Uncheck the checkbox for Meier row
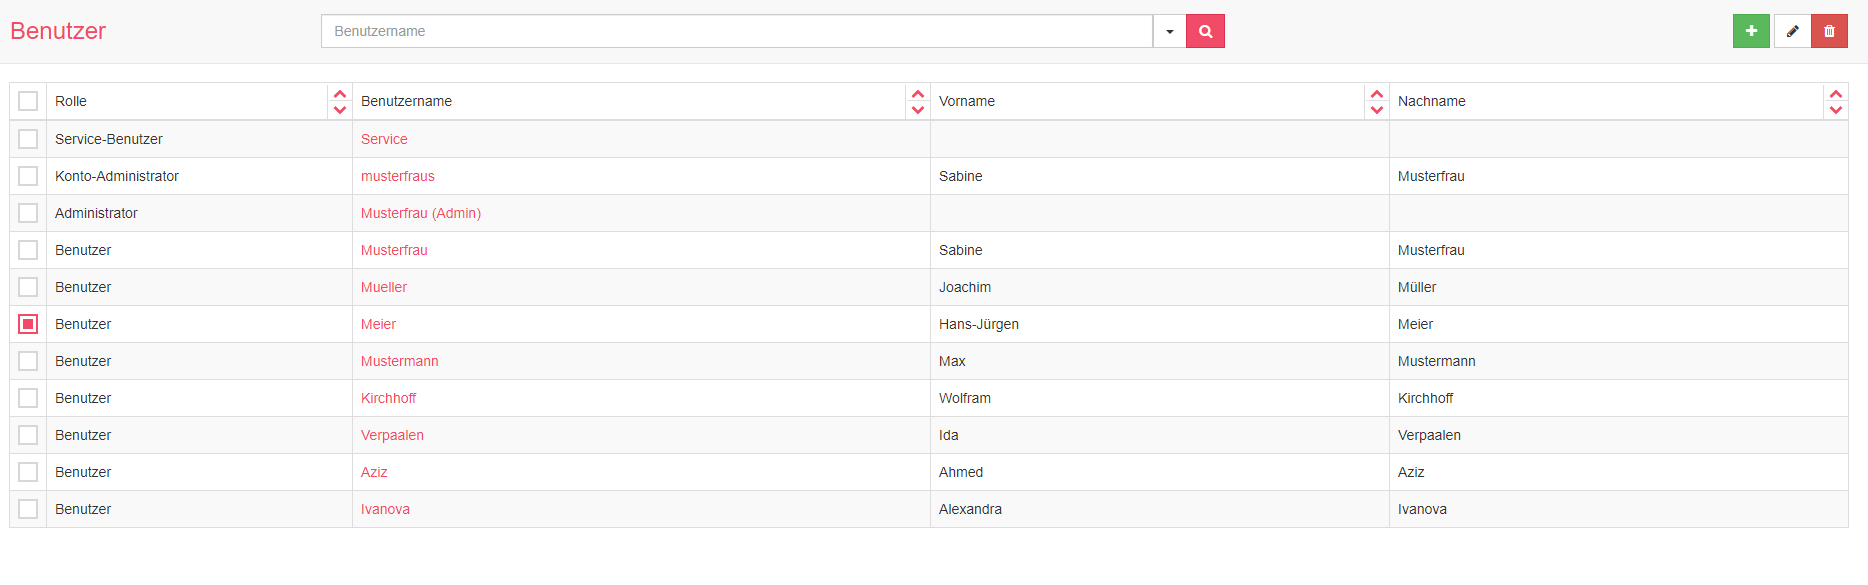Image resolution: width=1868 pixels, height=585 pixels. click(28, 324)
